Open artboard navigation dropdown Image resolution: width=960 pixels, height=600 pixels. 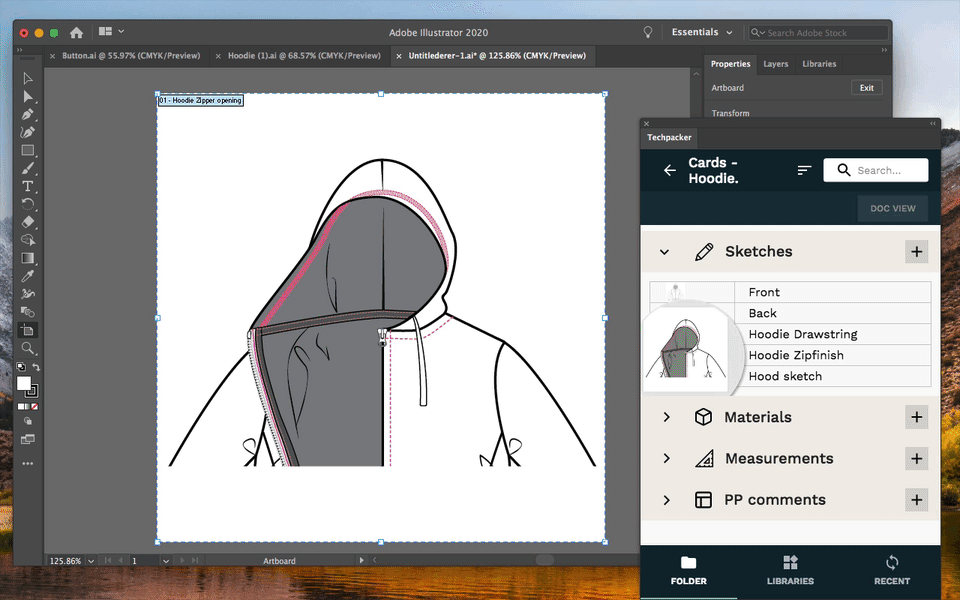pyautogui.click(x=166, y=561)
